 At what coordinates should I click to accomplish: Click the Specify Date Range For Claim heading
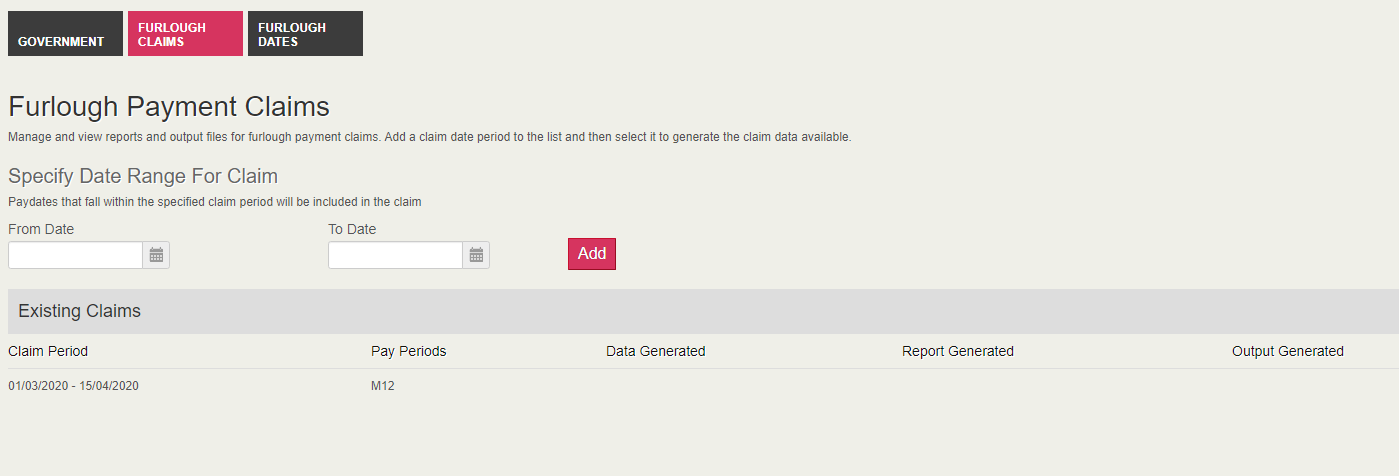[x=143, y=176]
